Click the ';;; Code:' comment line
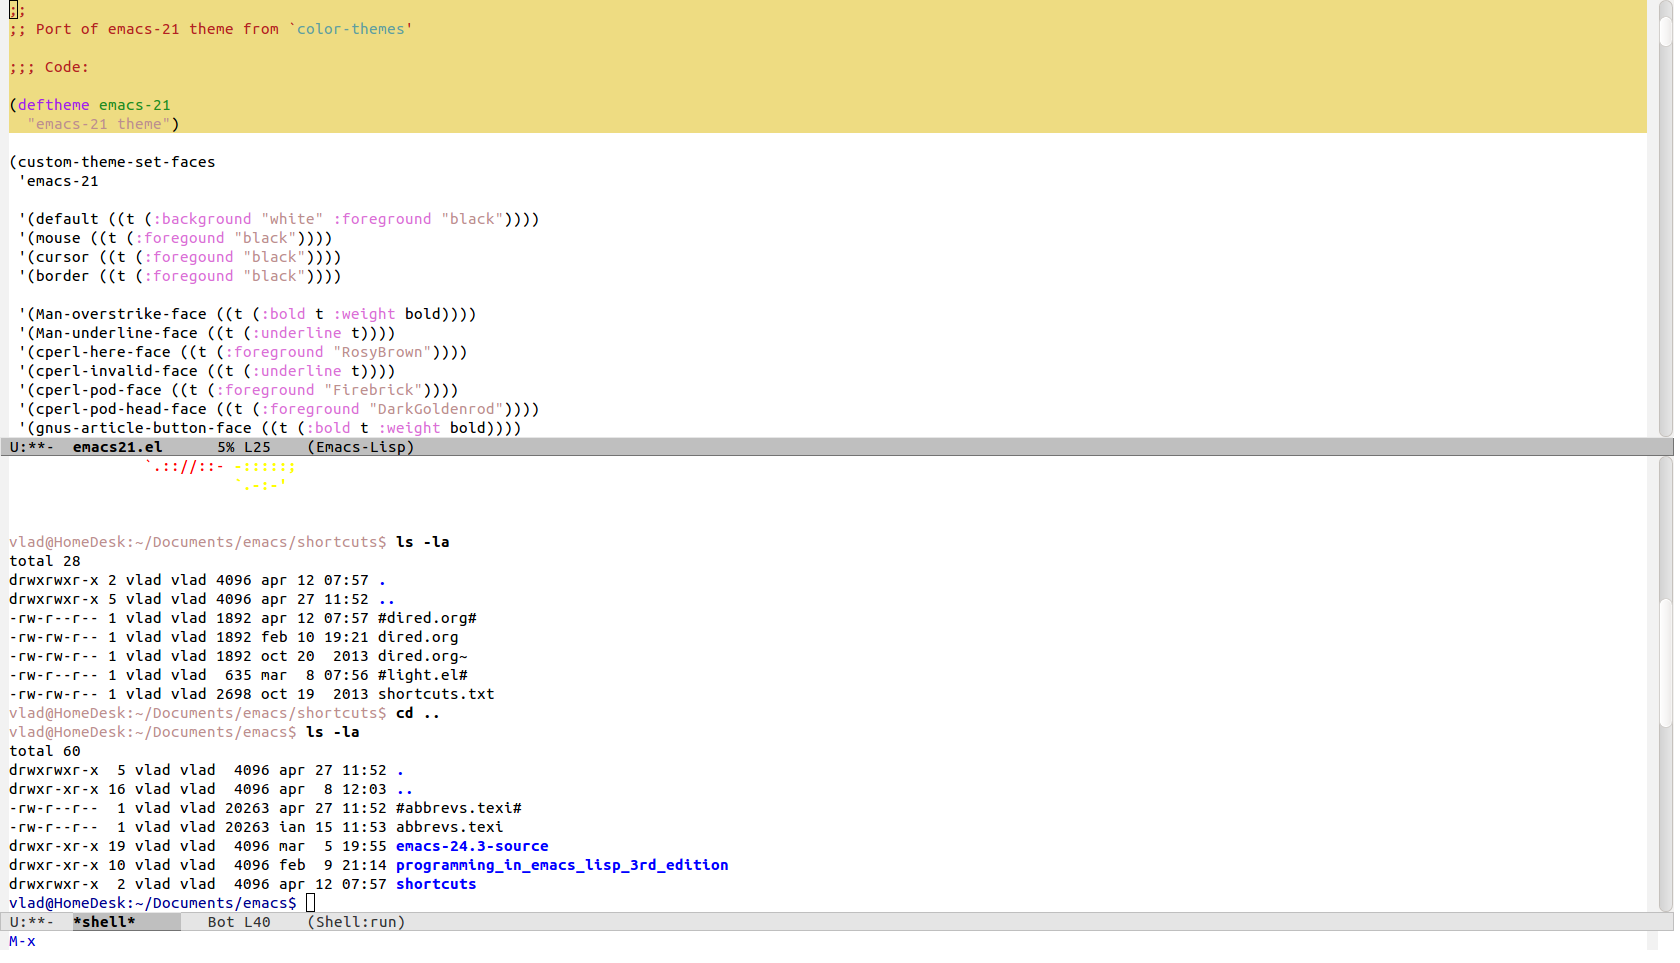Screen dimensions: 1680x963 point(49,67)
